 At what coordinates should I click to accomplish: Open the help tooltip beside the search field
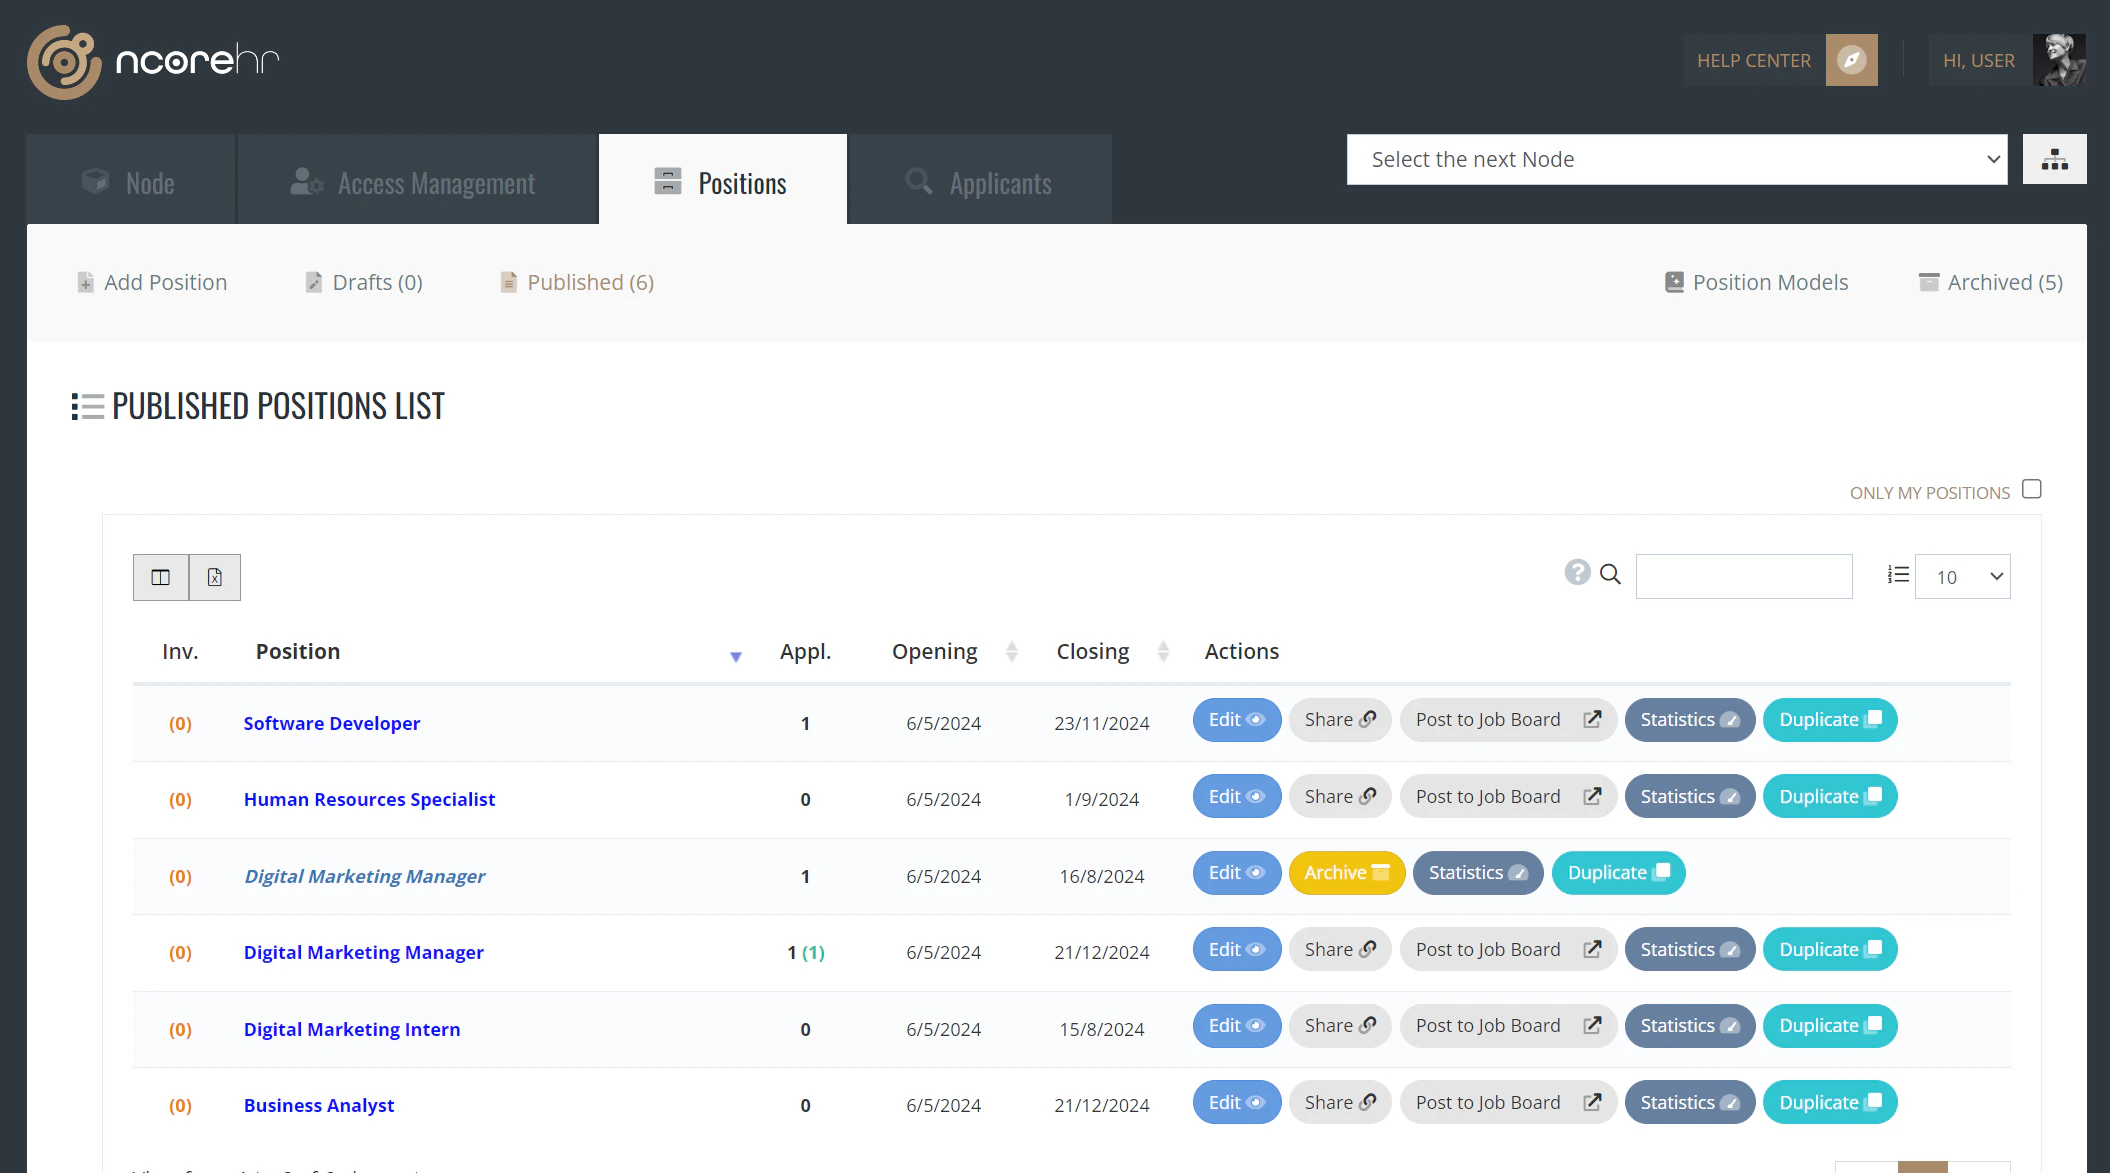[1578, 574]
